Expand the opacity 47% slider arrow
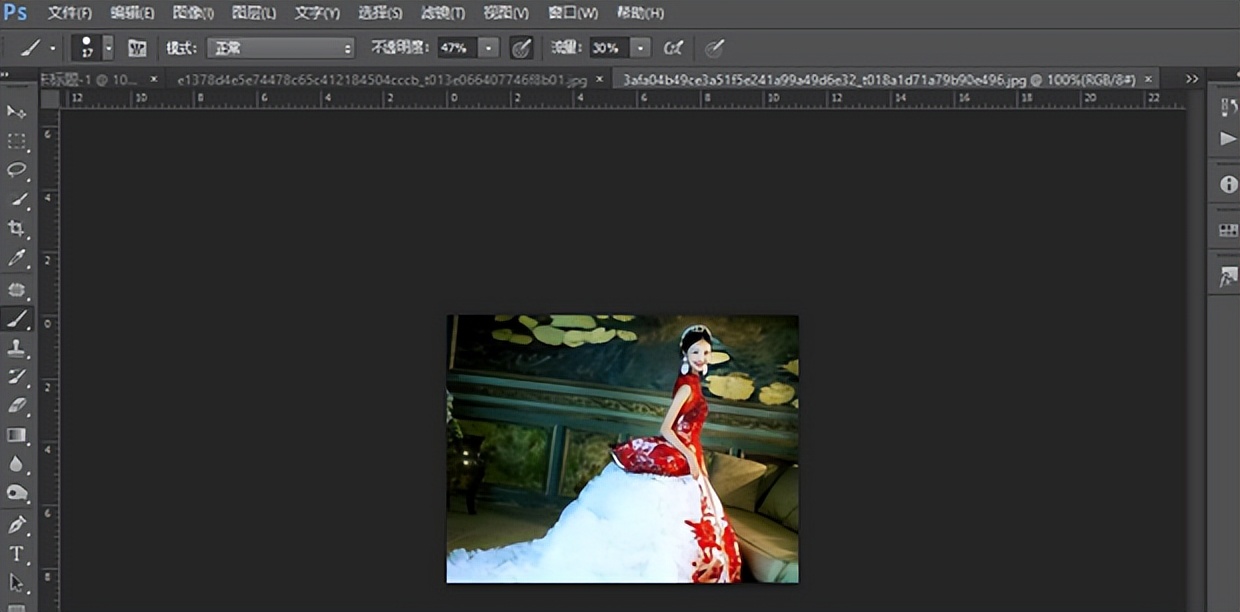This screenshot has height=612, width=1240. 488,48
